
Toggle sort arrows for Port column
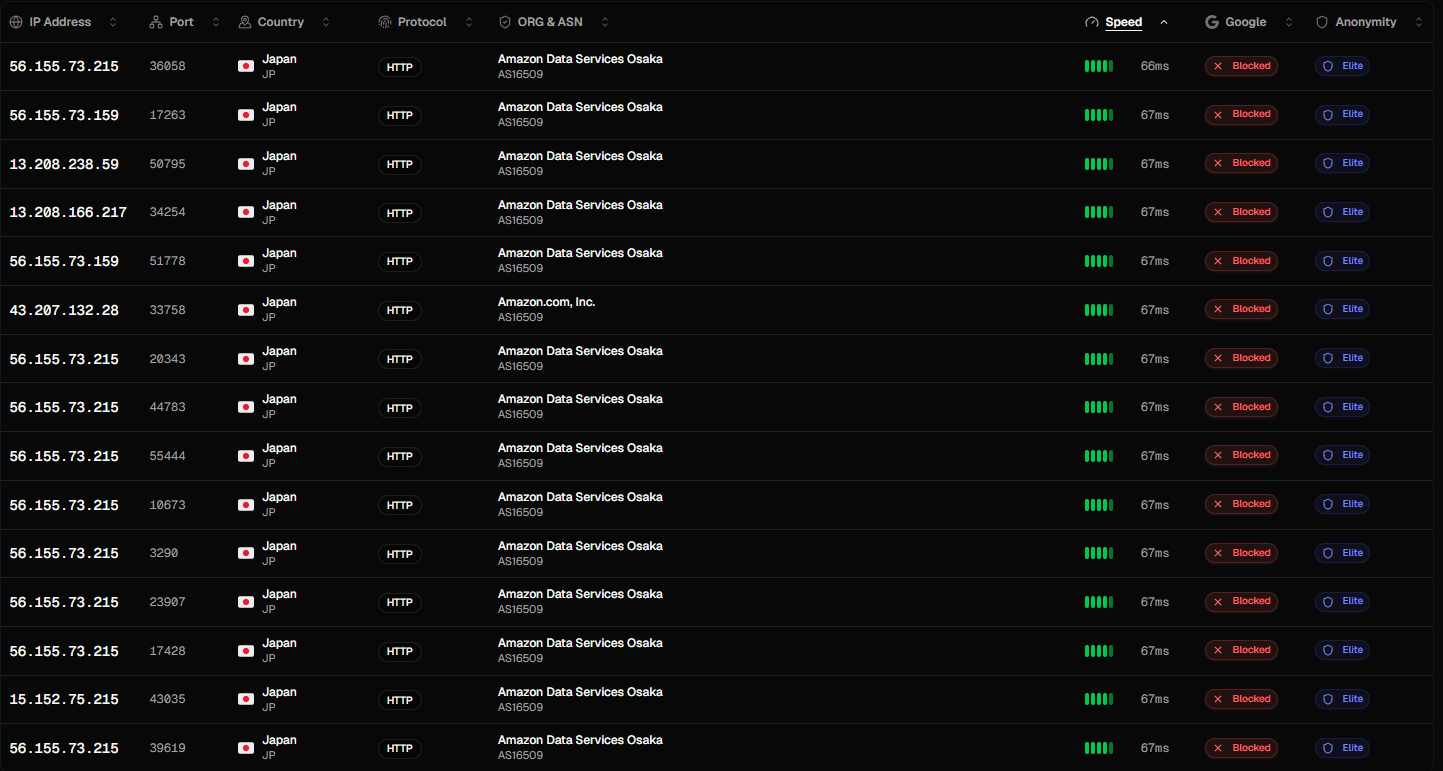tap(216, 22)
